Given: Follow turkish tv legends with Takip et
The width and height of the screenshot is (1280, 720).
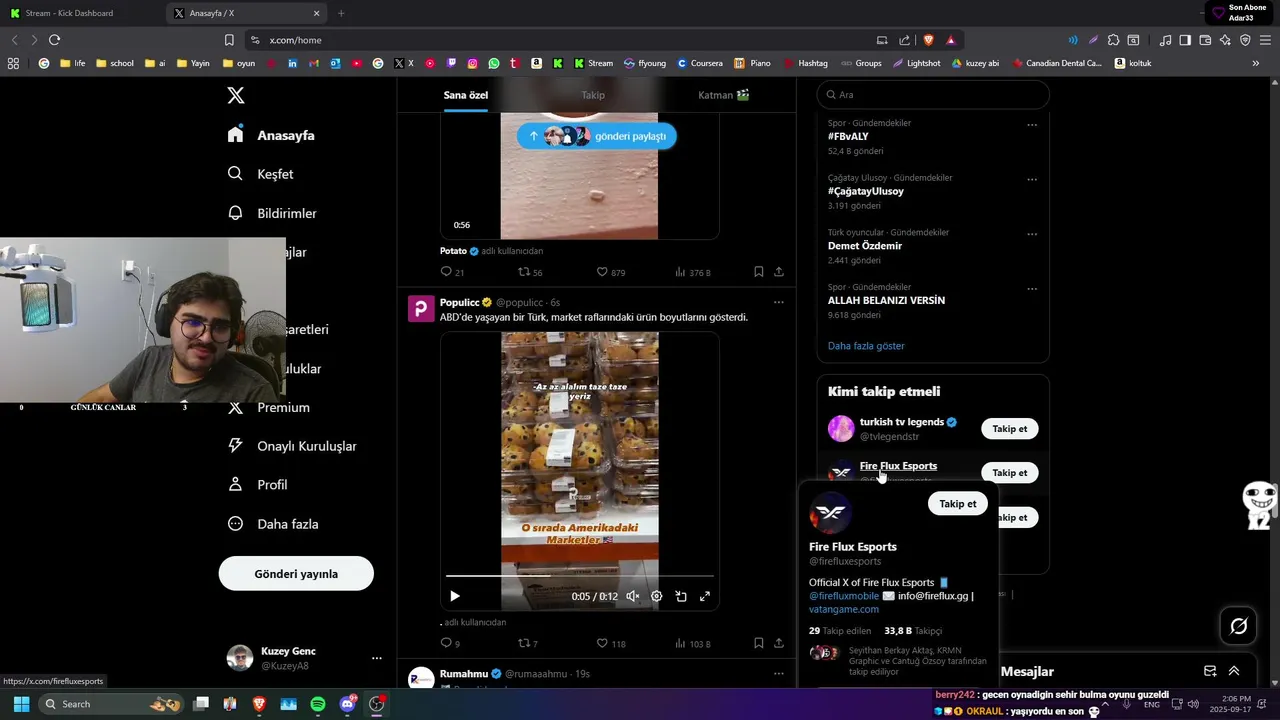Looking at the screenshot, I should coord(1010,429).
